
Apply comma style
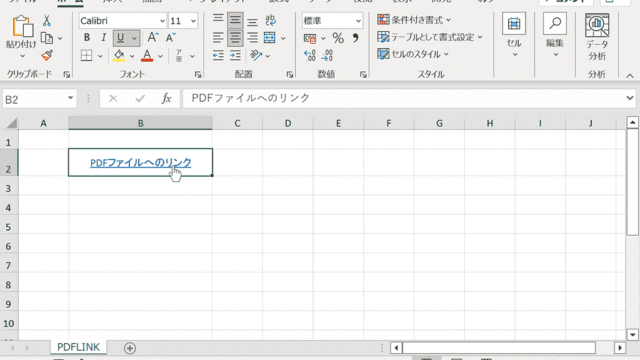[356, 38]
